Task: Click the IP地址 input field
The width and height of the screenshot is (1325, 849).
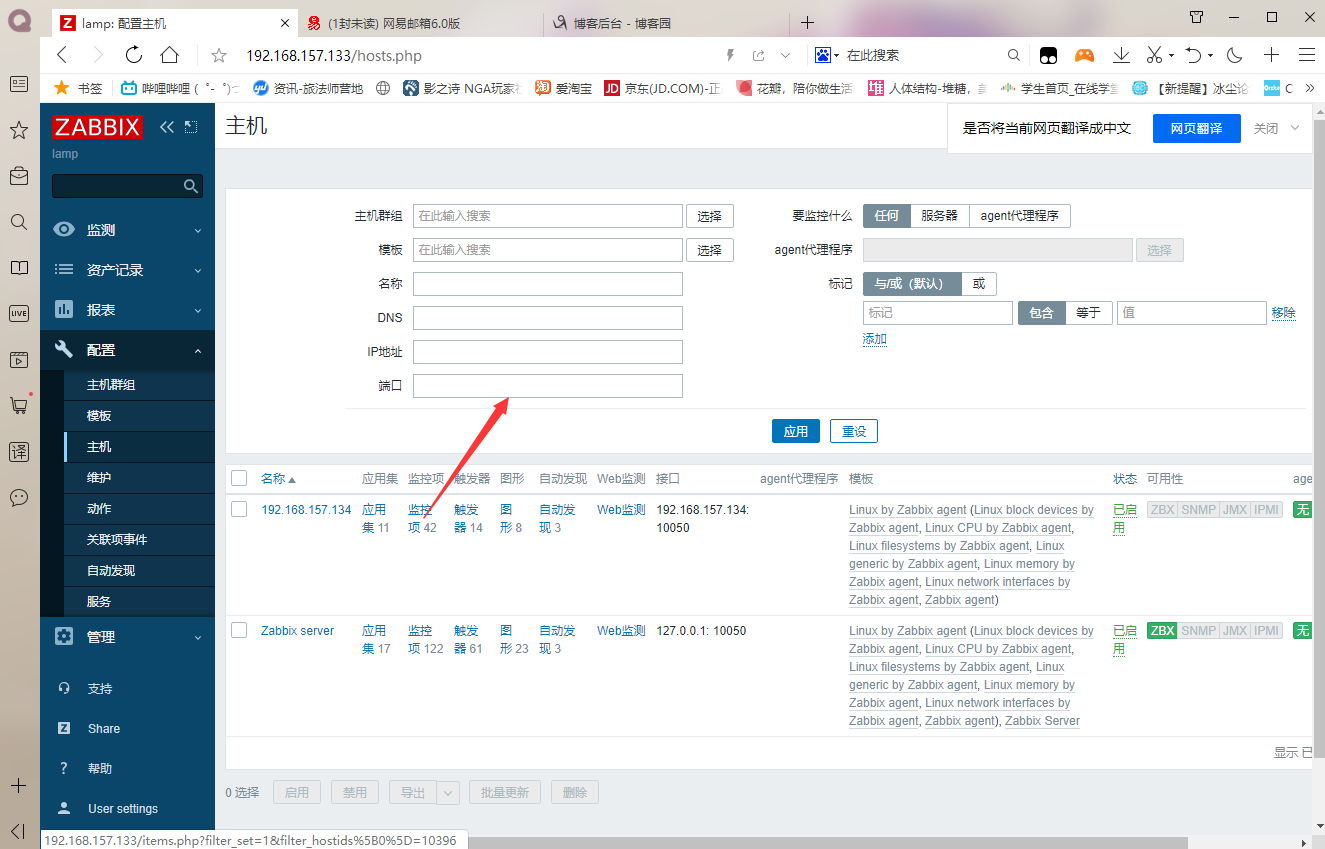Action: point(548,352)
